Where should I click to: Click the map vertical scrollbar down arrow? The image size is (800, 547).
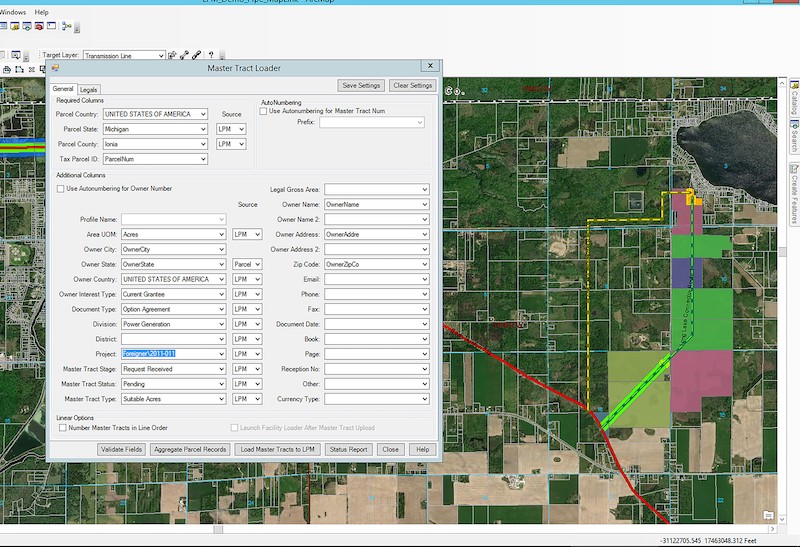point(782,519)
